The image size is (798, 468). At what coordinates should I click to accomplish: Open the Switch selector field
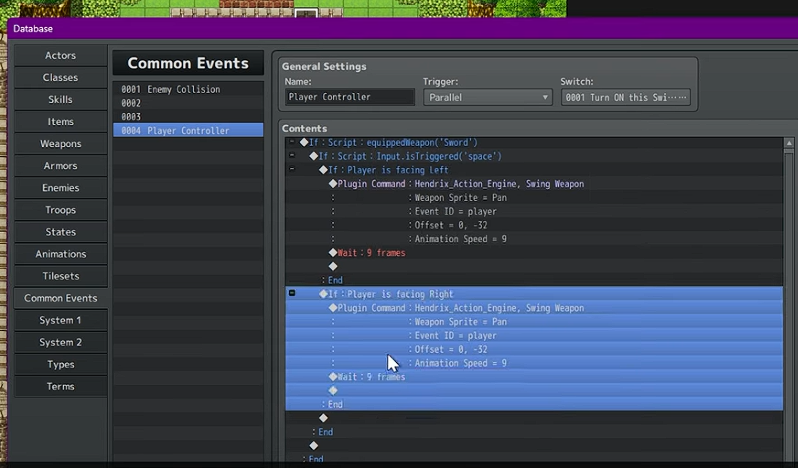pos(625,97)
